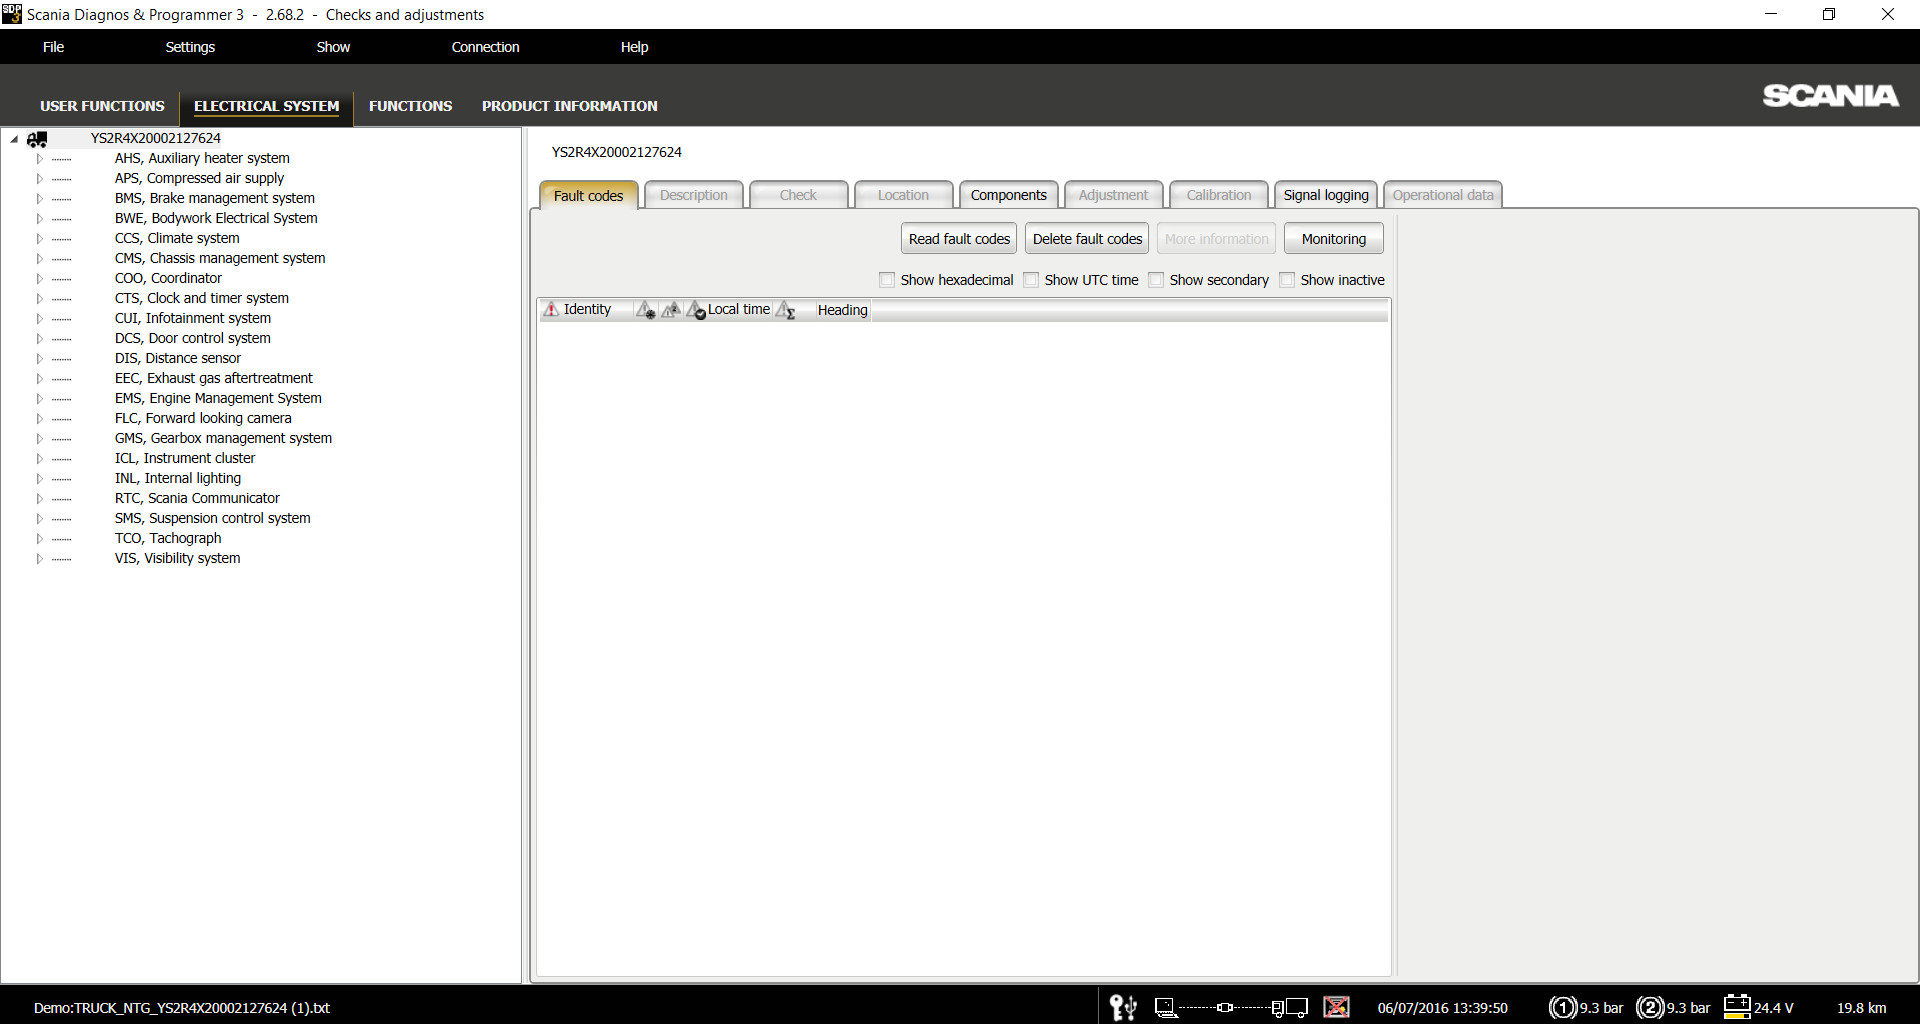Image resolution: width=1920 pixels, height=1024 pixels.
Task: Click the red warning triangle Identity column icon
Action: [551, 310]
